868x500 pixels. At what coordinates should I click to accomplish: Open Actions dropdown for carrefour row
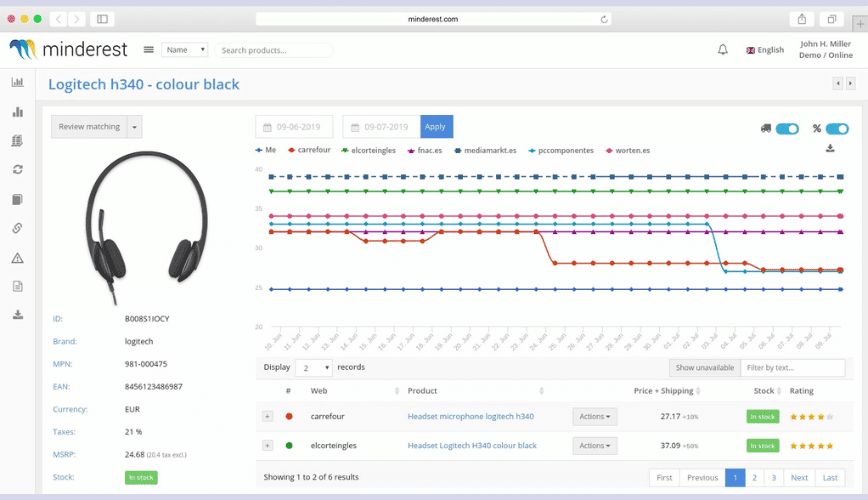click(x=594, y=416)
